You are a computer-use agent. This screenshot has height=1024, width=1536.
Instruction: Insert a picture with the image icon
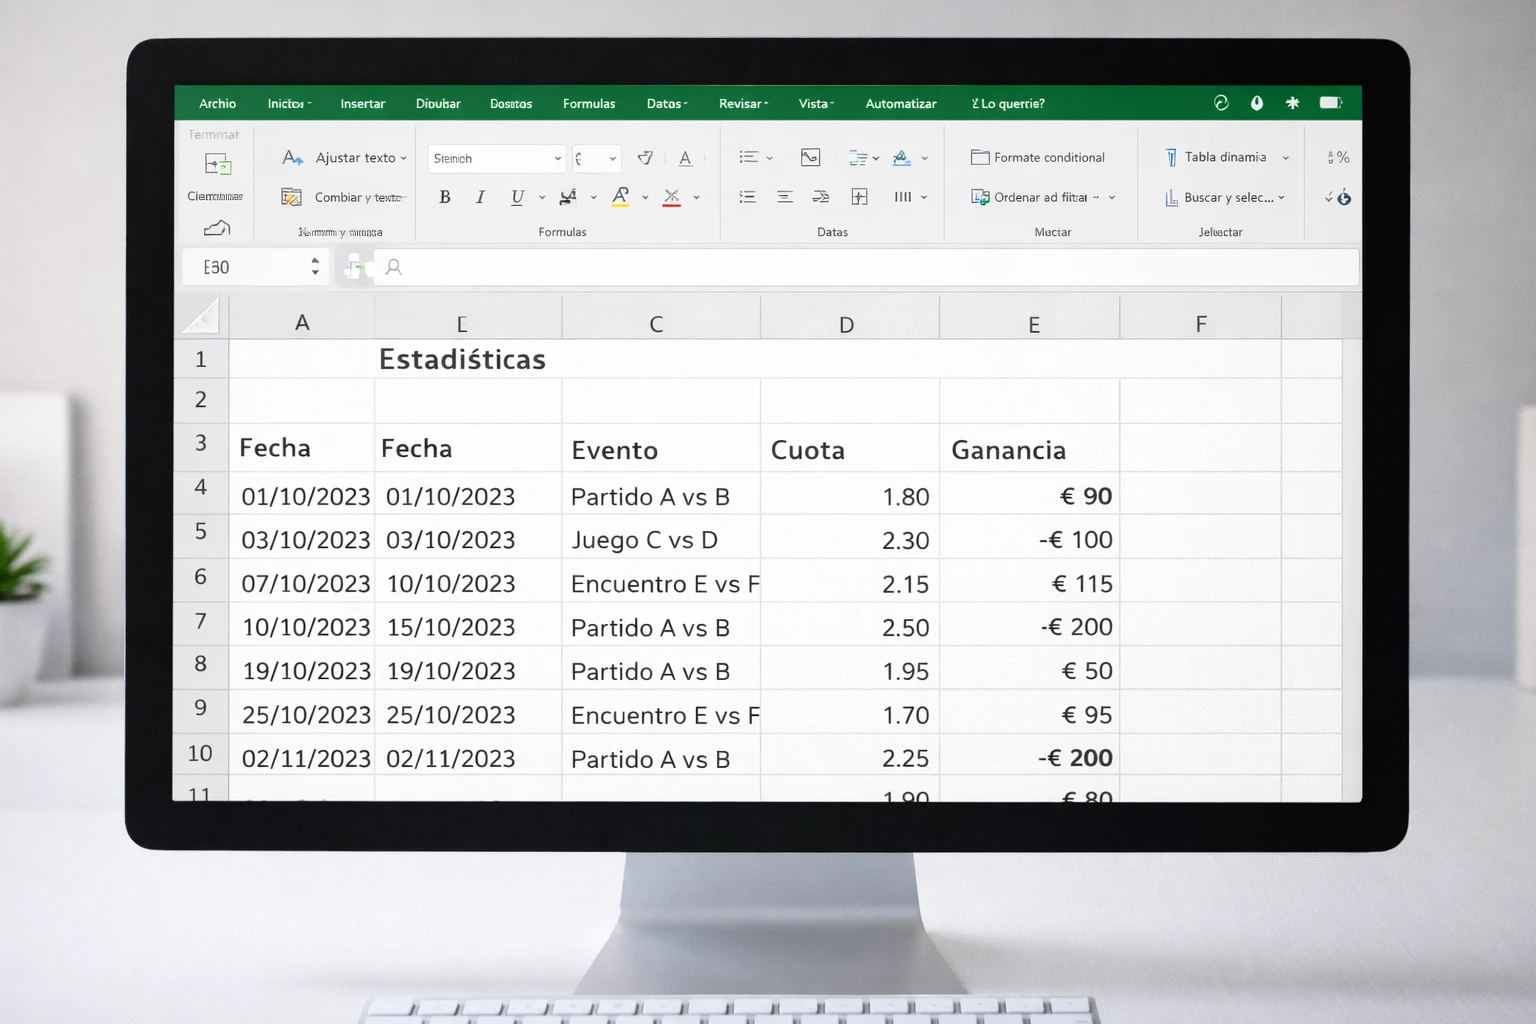tap(810, 157)
